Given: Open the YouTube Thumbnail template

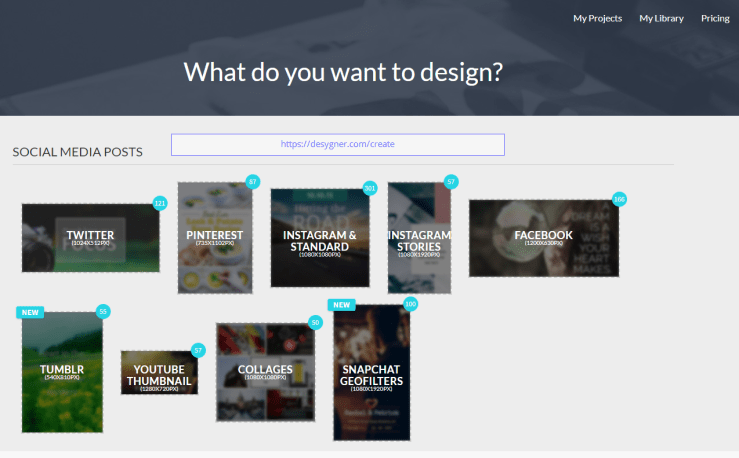Looking at the screenshot, I should pos(158,372).
